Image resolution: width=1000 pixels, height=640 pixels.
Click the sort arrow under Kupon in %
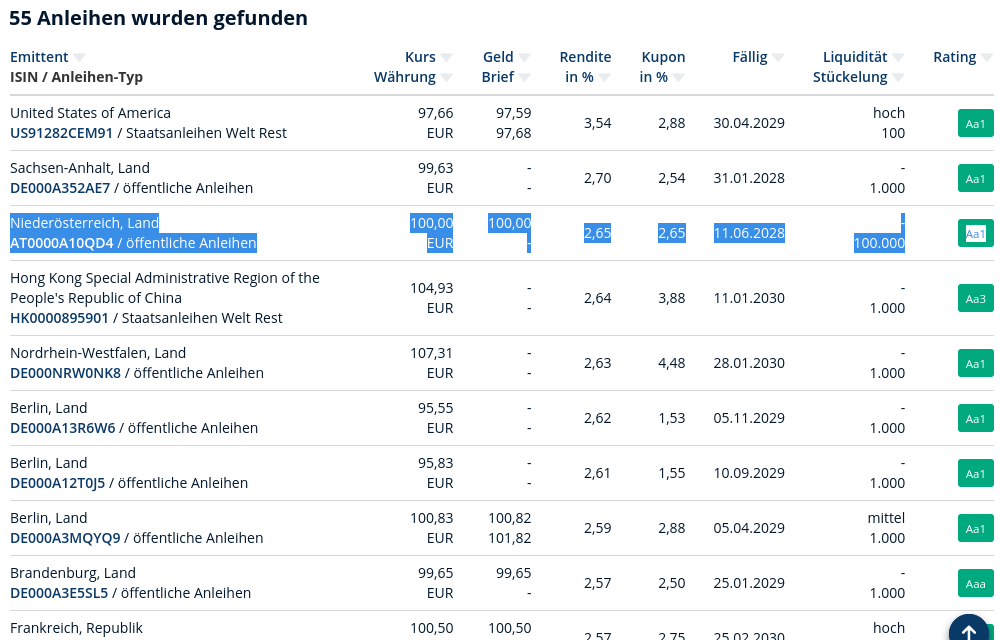679,78
